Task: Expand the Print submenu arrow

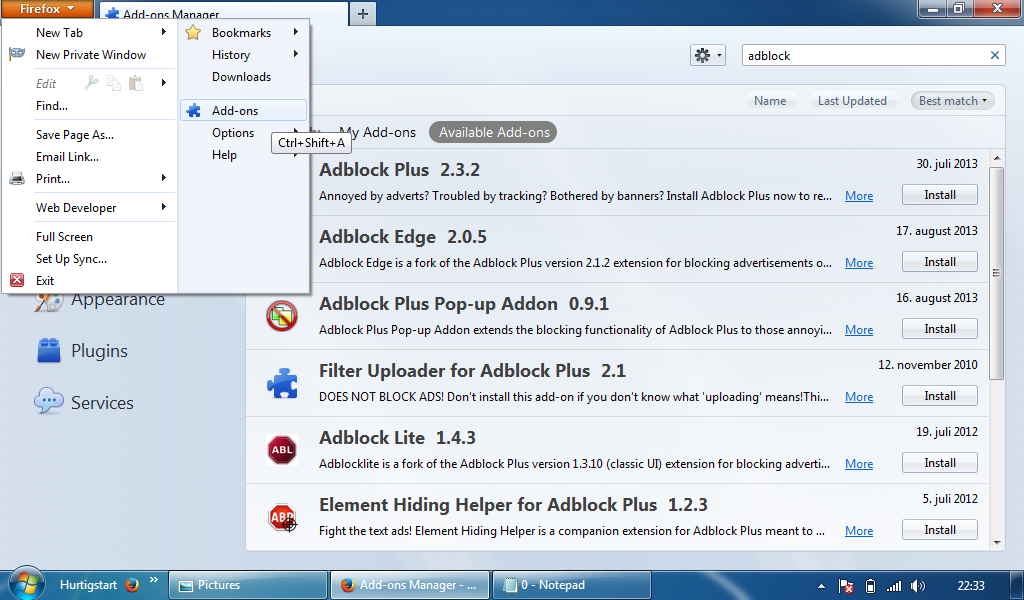Action: [x=163, y=178]
